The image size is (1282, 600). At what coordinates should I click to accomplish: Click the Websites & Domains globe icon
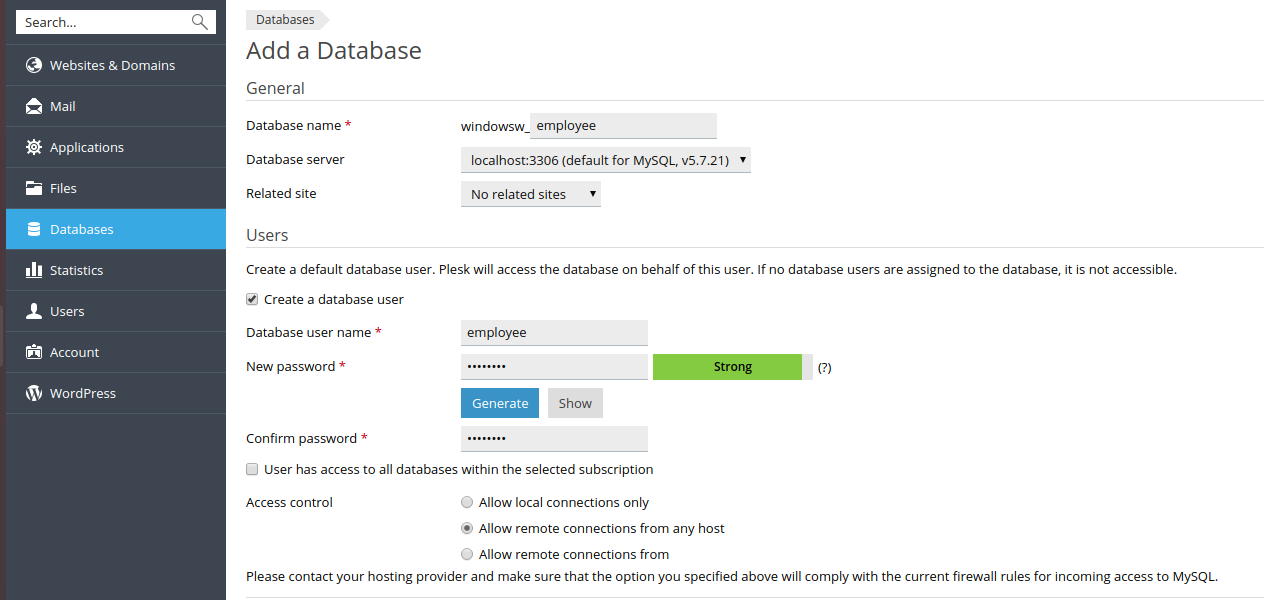coord(34,66)
